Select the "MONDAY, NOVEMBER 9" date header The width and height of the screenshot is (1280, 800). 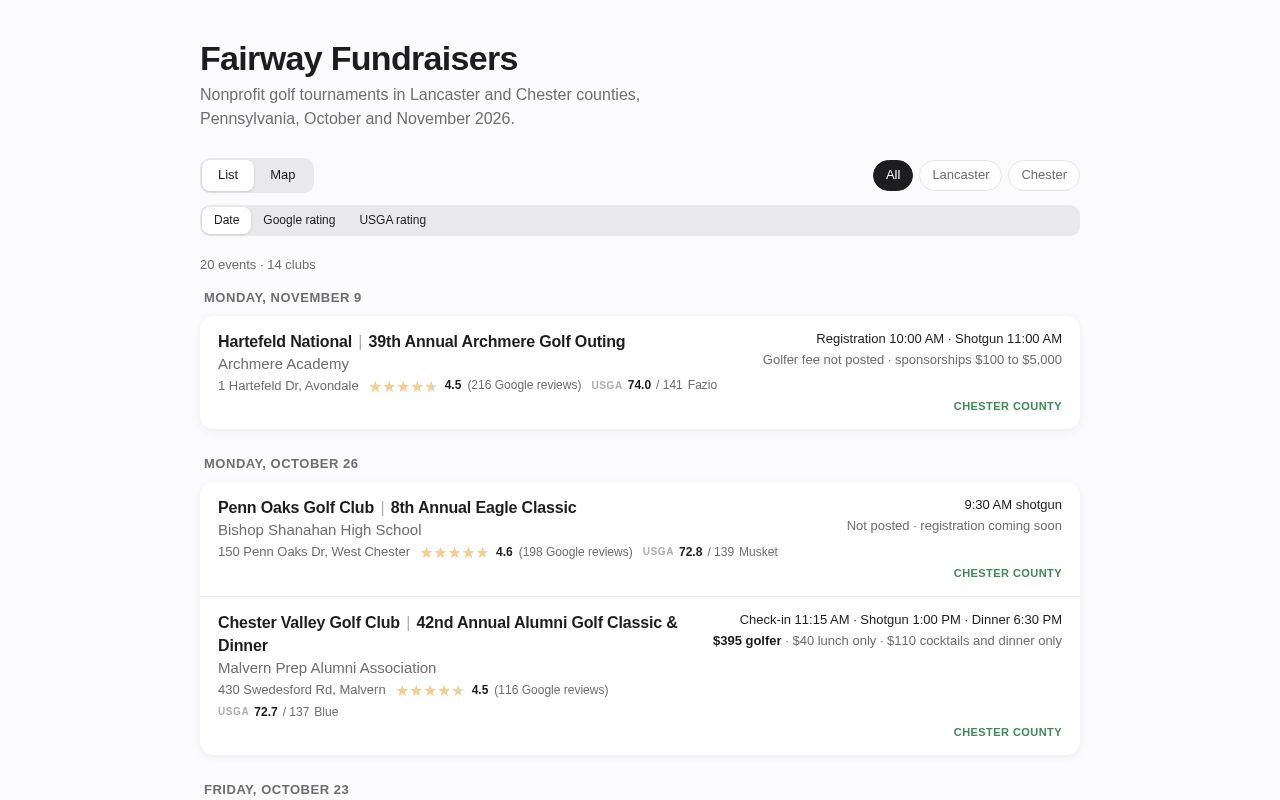[283, 298]
